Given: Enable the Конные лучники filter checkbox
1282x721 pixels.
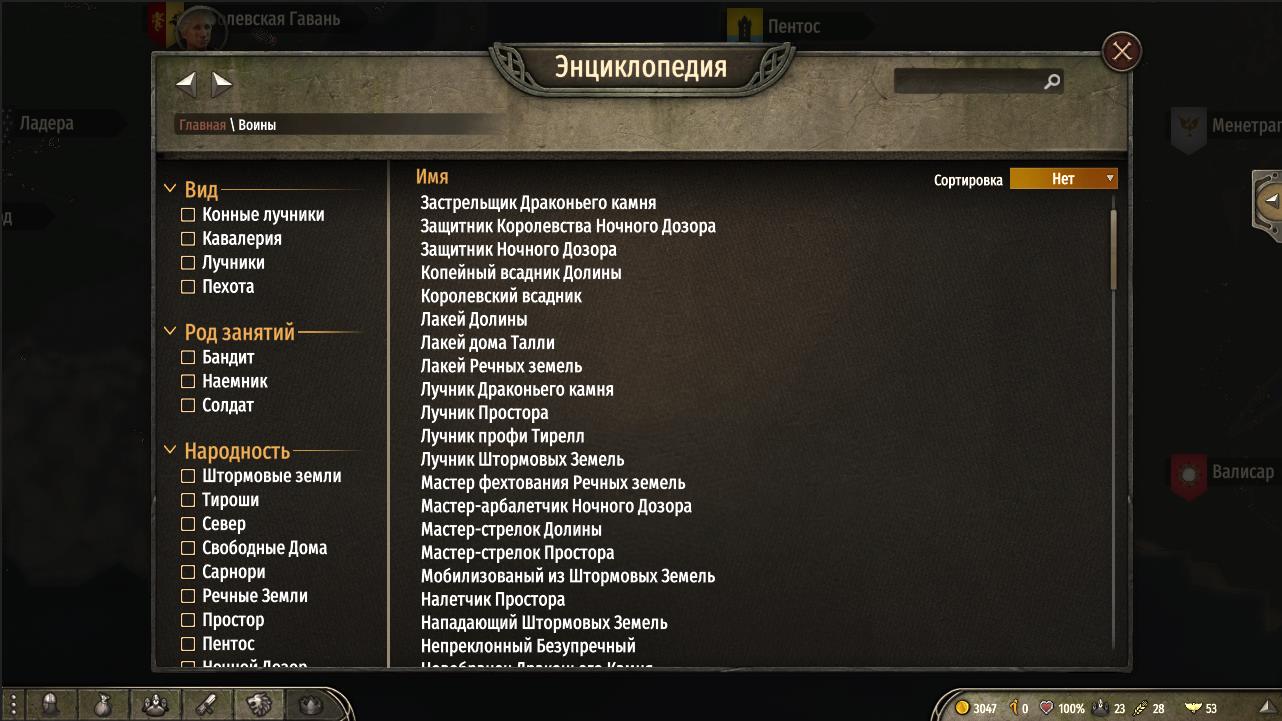Looking at the screenshot, I should pos(187,215).
